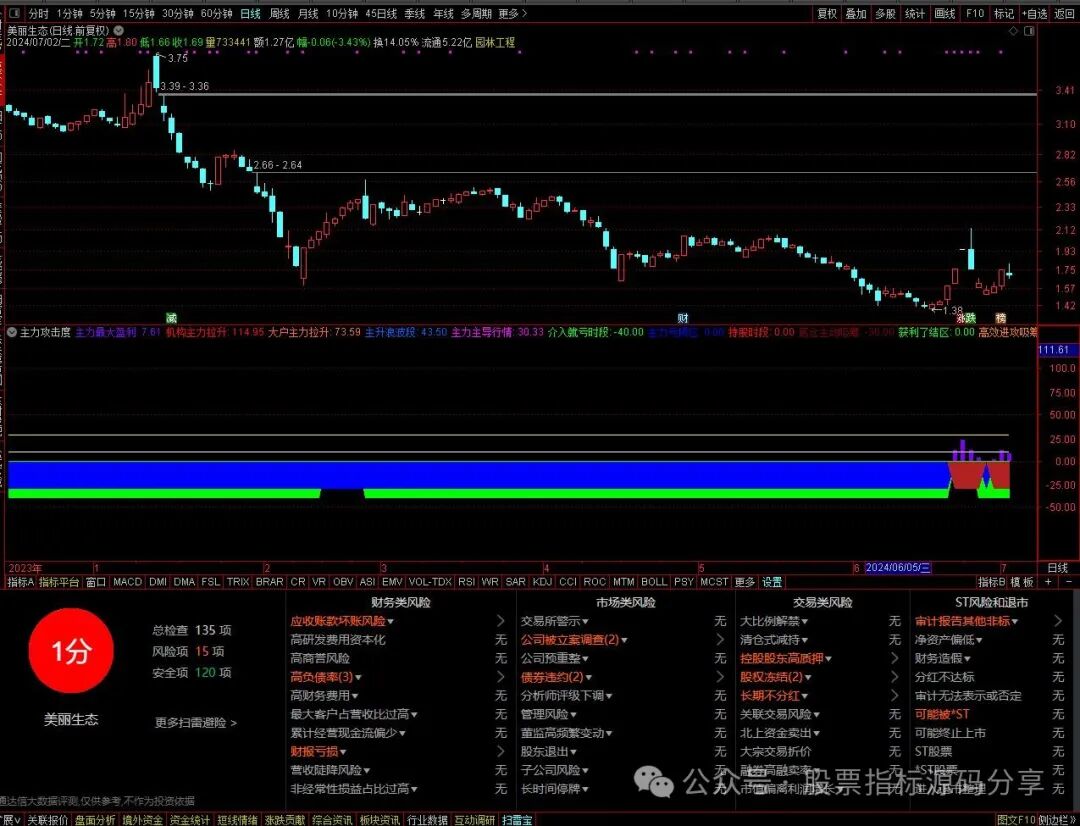Click the panel layout icon before 分时
The height and width of the screenshot is (826, 1080).
14,13
